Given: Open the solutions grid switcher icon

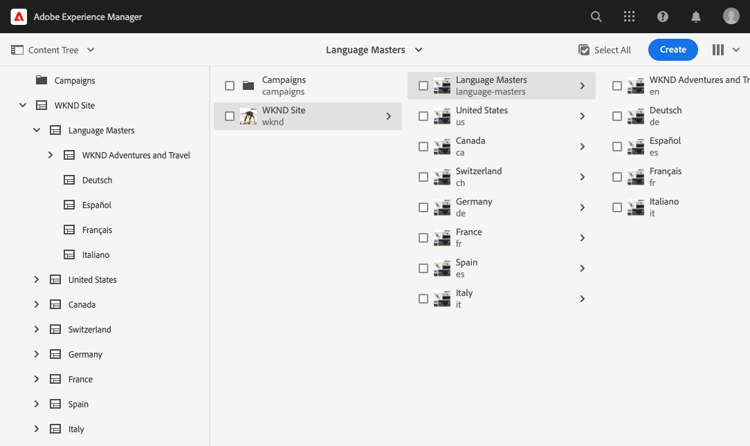Looking at the screenshot, I should point(629,17).
